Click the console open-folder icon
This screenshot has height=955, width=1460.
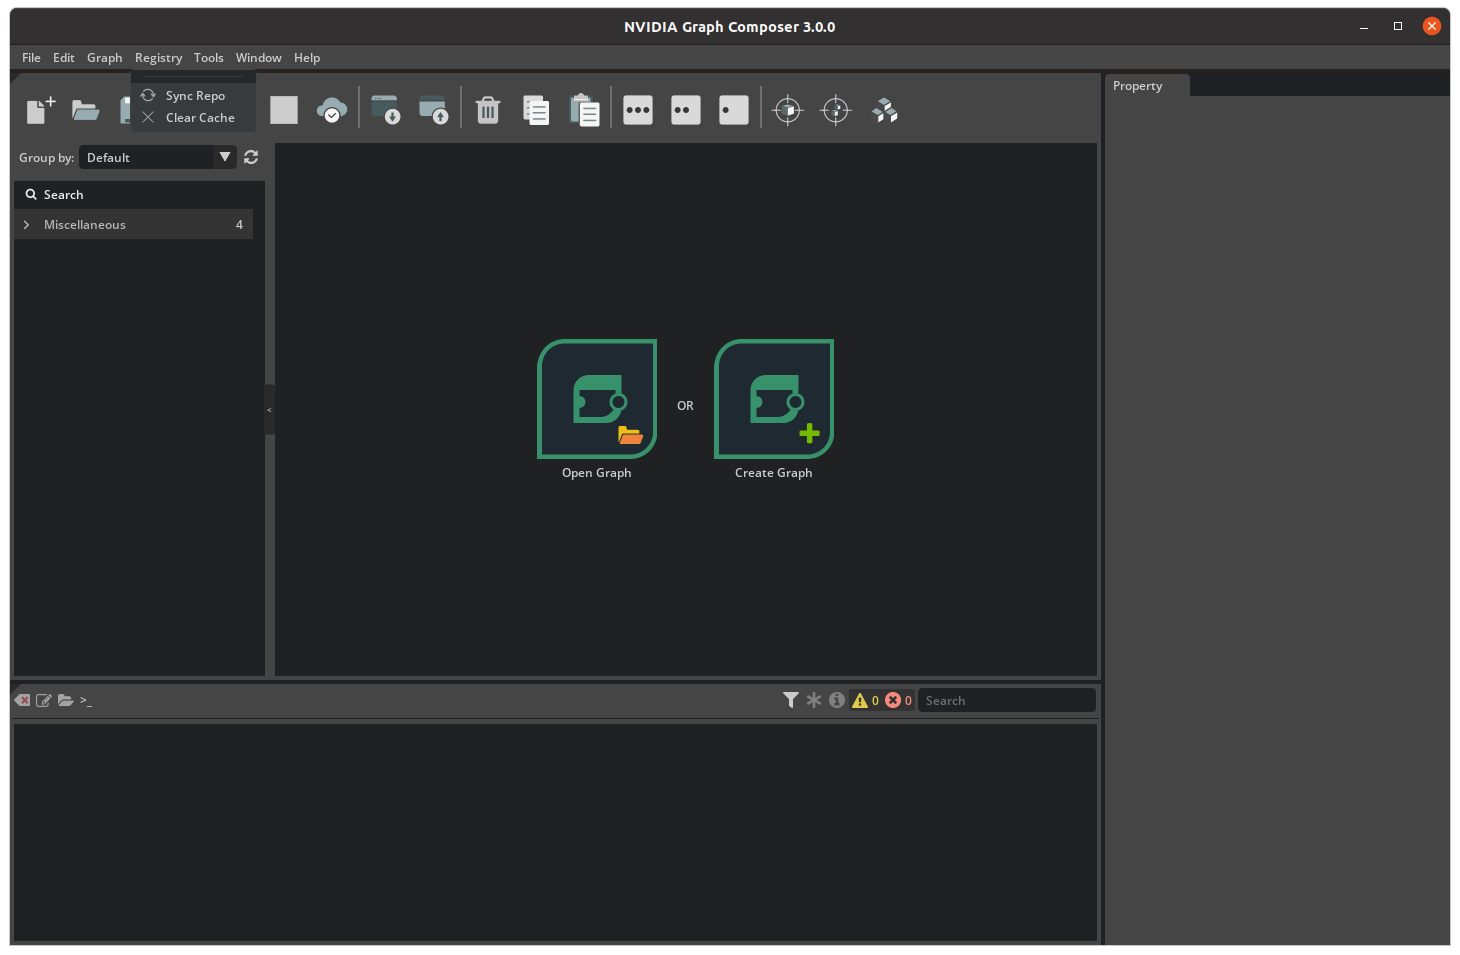coord(66,700)
